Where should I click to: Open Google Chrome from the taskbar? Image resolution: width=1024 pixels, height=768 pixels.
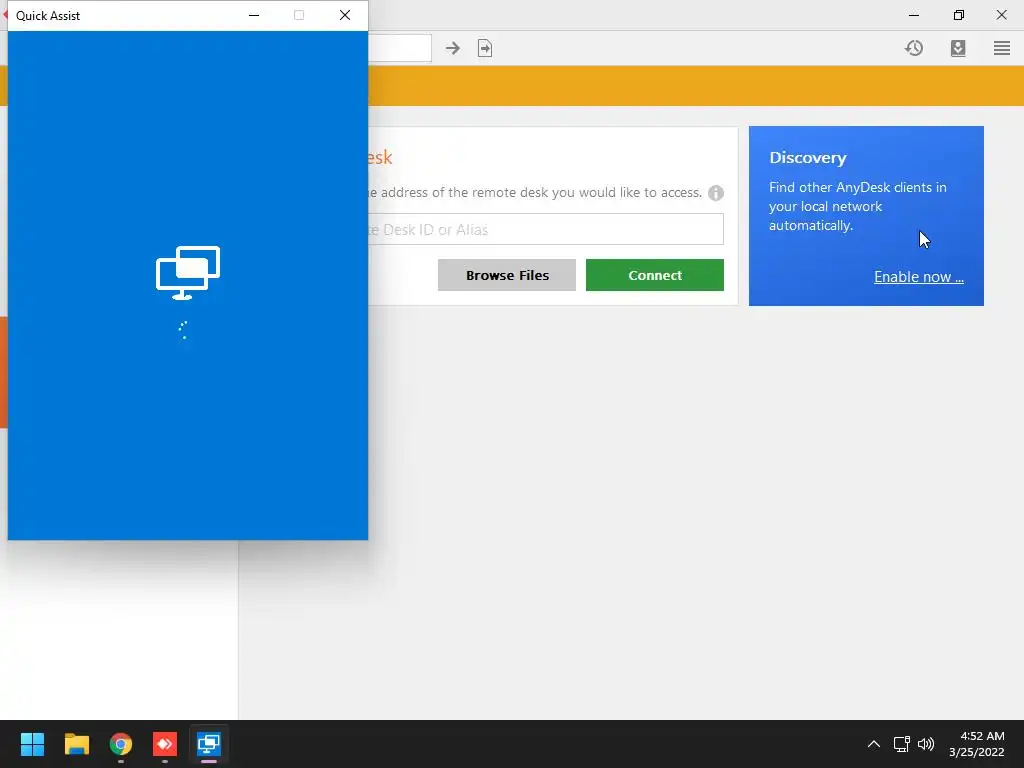click(x=121, y=744)
